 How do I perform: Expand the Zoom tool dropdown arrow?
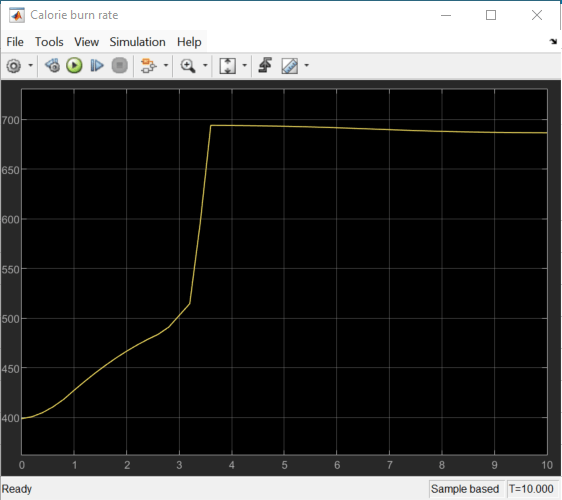(205, 66)
